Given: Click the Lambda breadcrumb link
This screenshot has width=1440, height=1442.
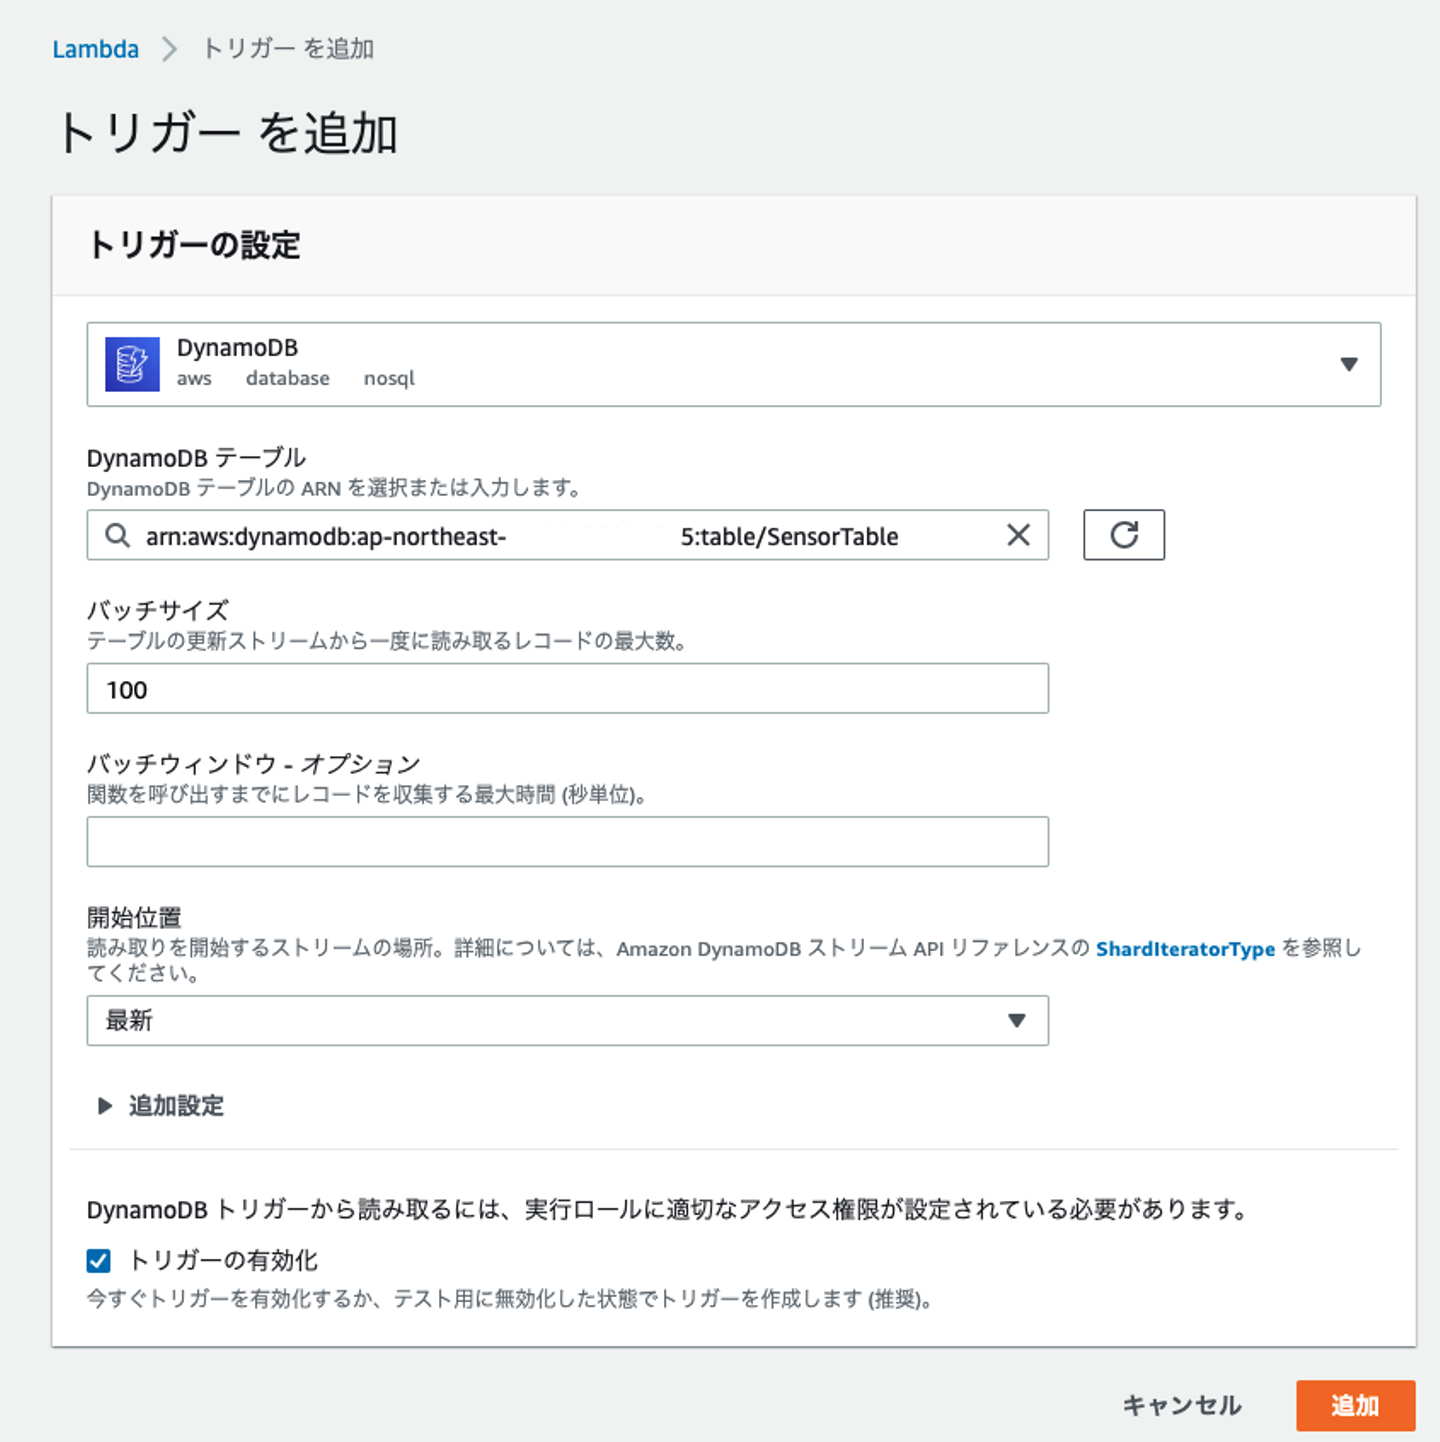Looking at the screenshot, I should point(95,49).
